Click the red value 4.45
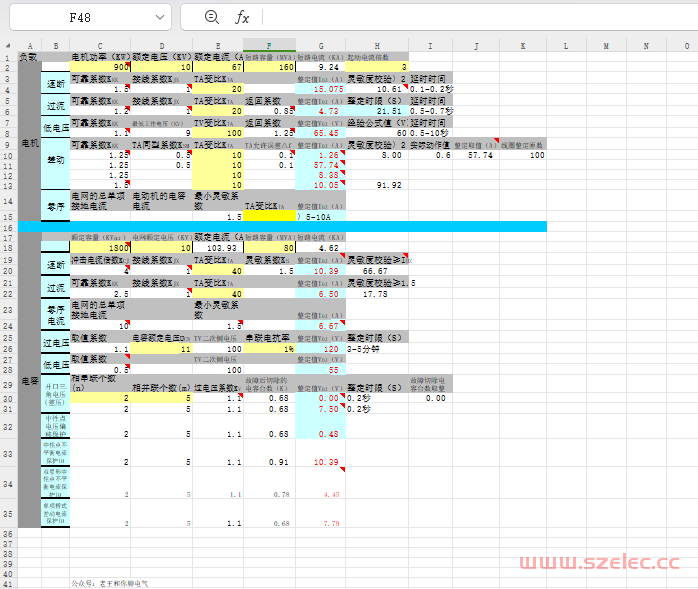The image size is (698, 589). 321,483
